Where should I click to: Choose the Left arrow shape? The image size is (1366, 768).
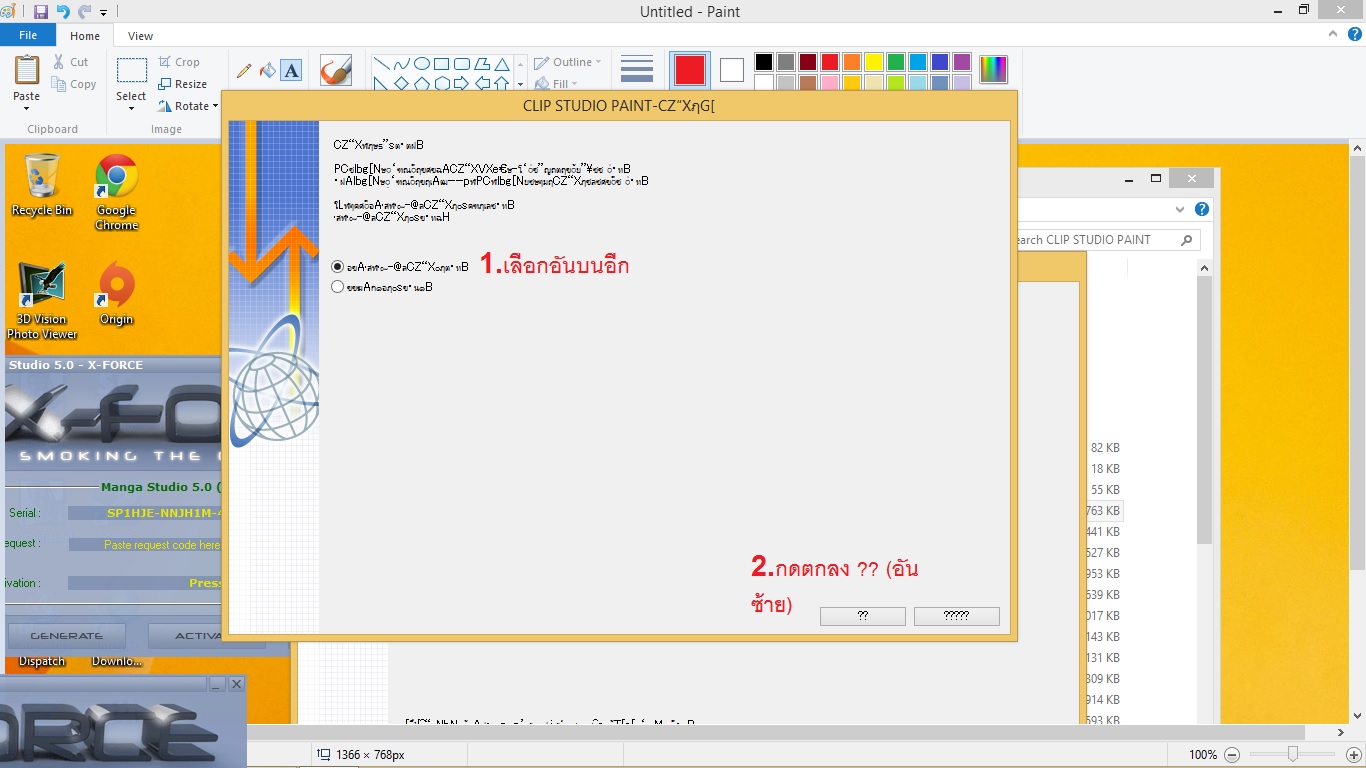click(482, 83)
